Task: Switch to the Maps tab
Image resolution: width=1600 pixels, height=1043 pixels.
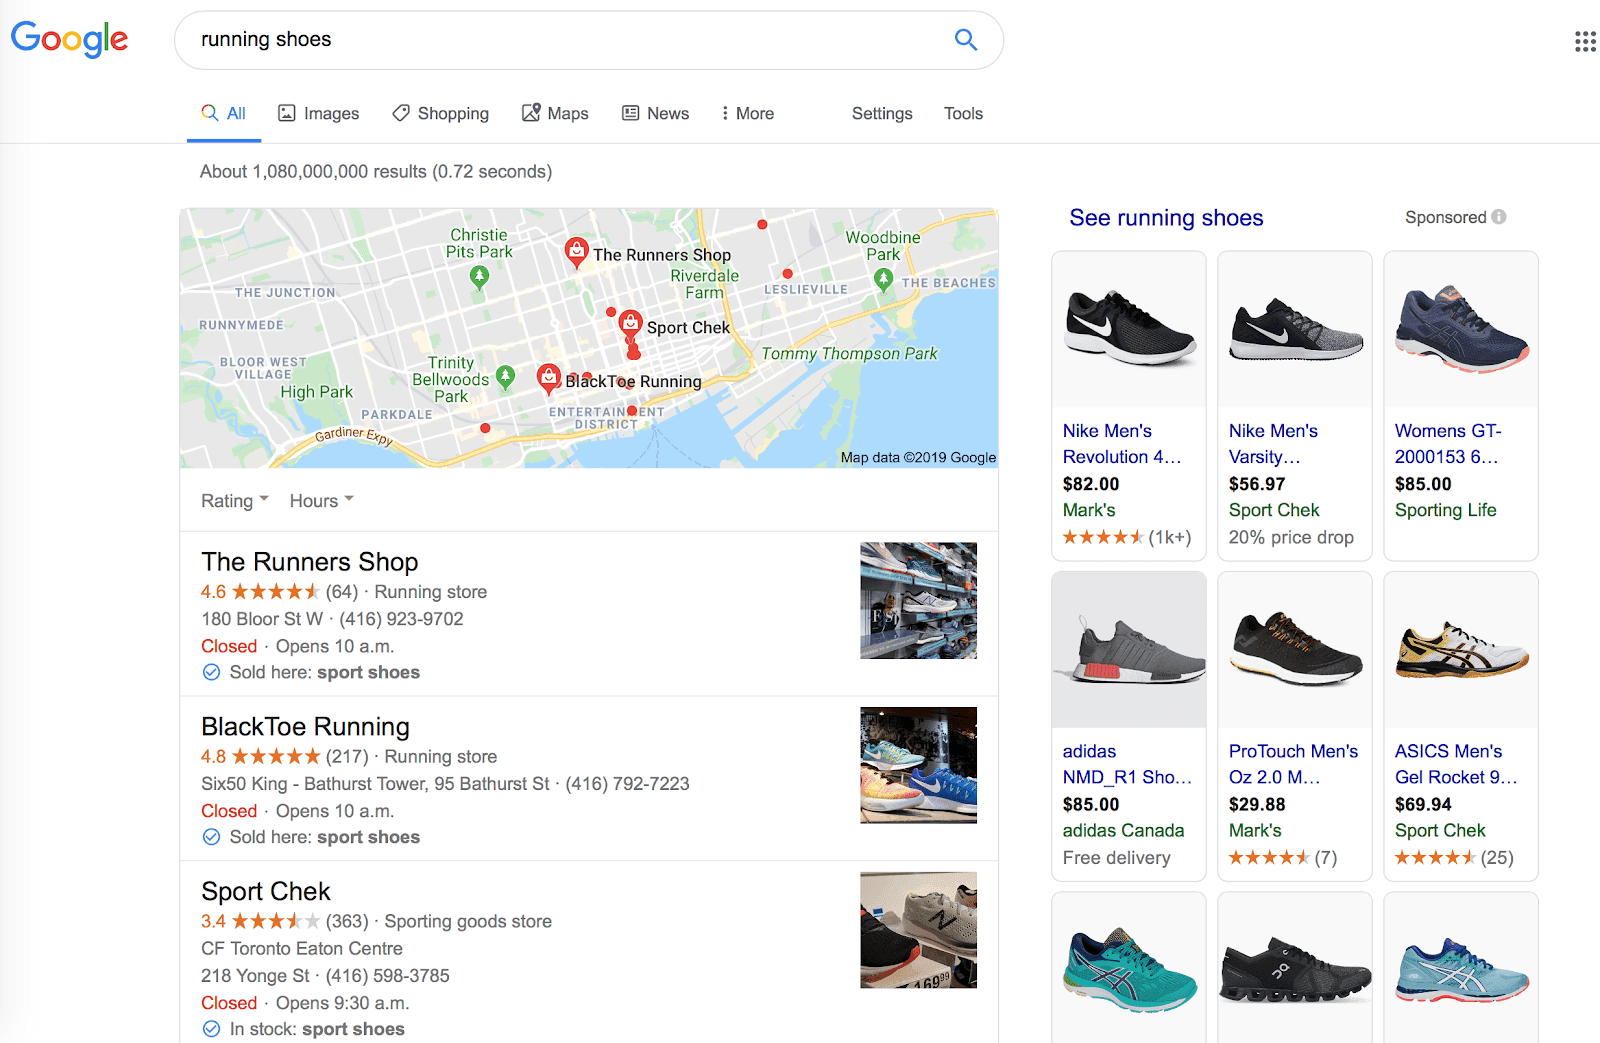Action: (555, 113)
